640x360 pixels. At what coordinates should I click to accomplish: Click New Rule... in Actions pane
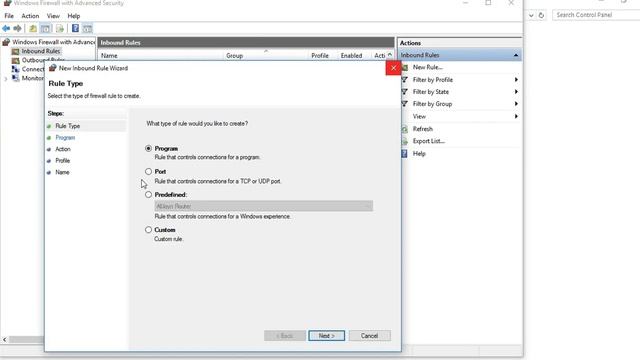[427, 67]
